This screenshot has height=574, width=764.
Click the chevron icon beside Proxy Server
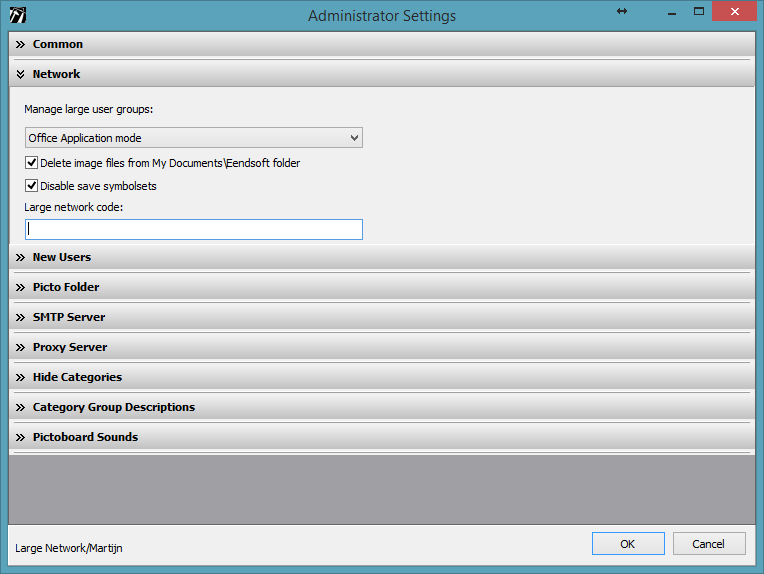click(x=20, y=347)
